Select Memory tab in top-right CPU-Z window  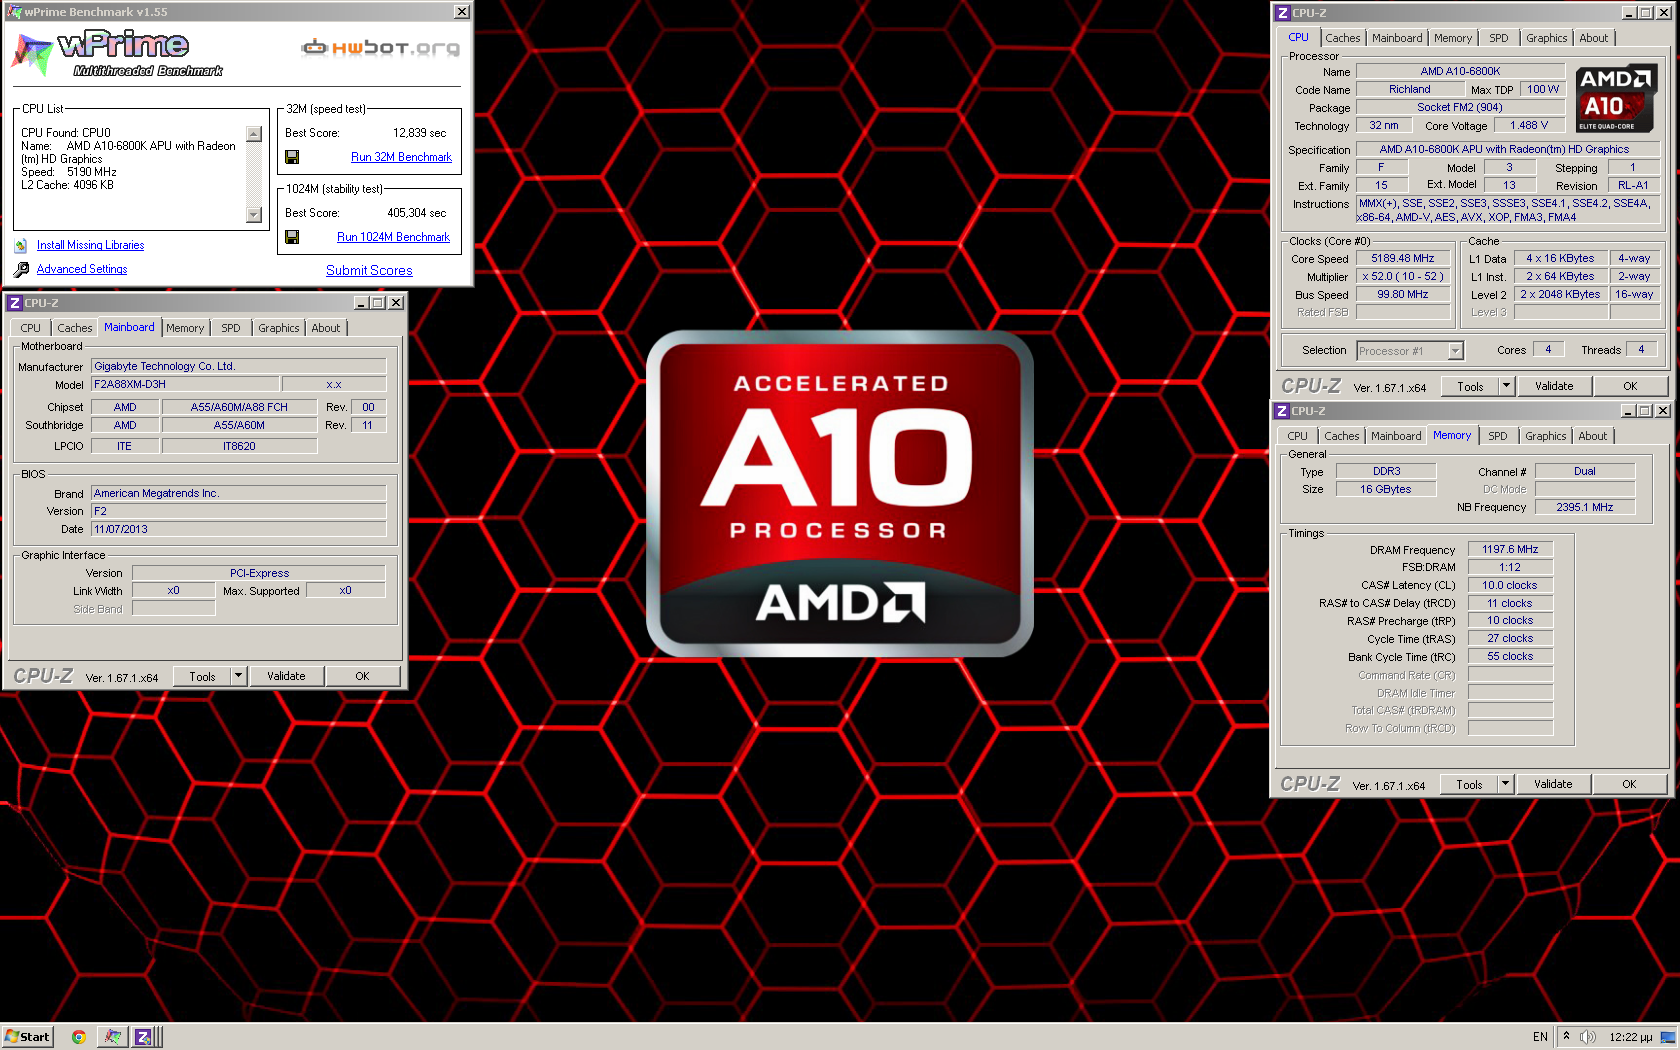(x=1453, y=38)
